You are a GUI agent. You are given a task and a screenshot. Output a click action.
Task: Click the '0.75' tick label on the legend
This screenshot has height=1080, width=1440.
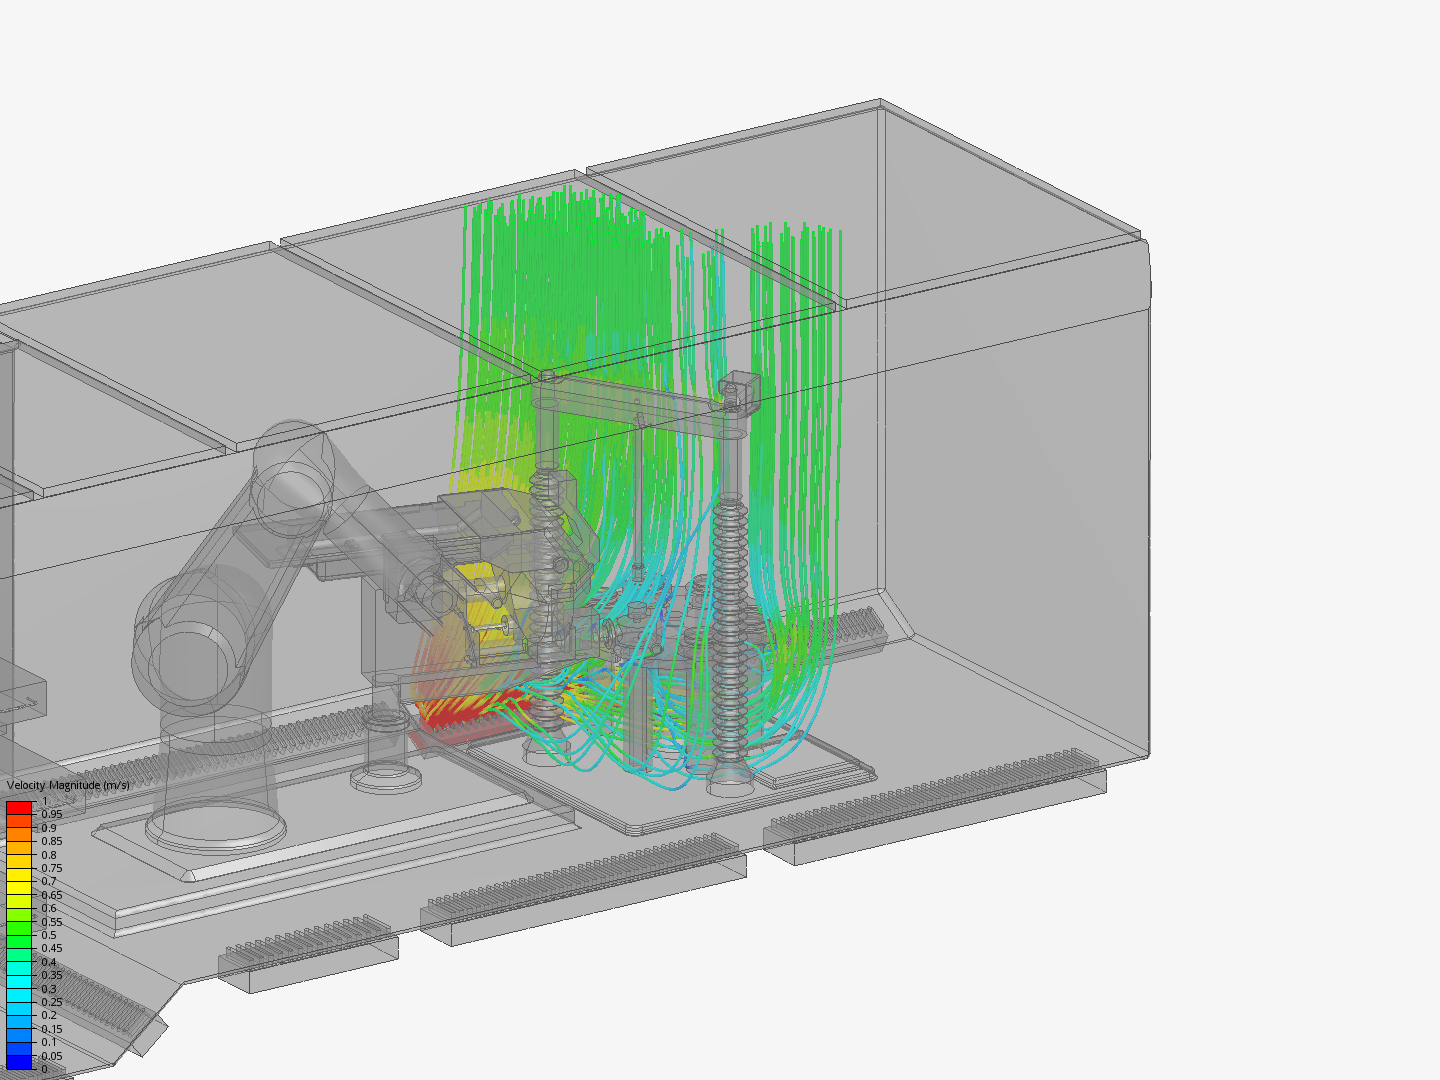pos(51,868)
